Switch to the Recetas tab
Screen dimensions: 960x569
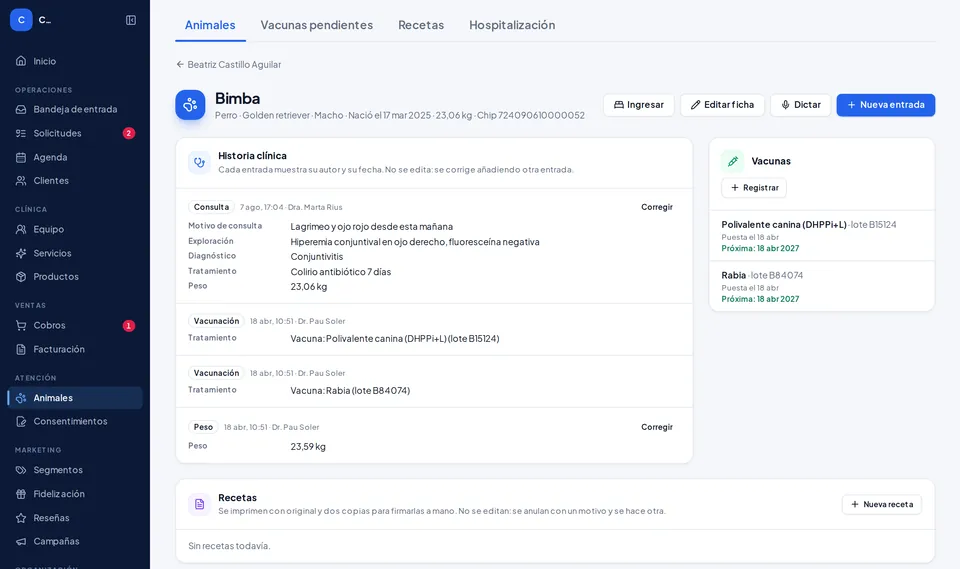421,25
